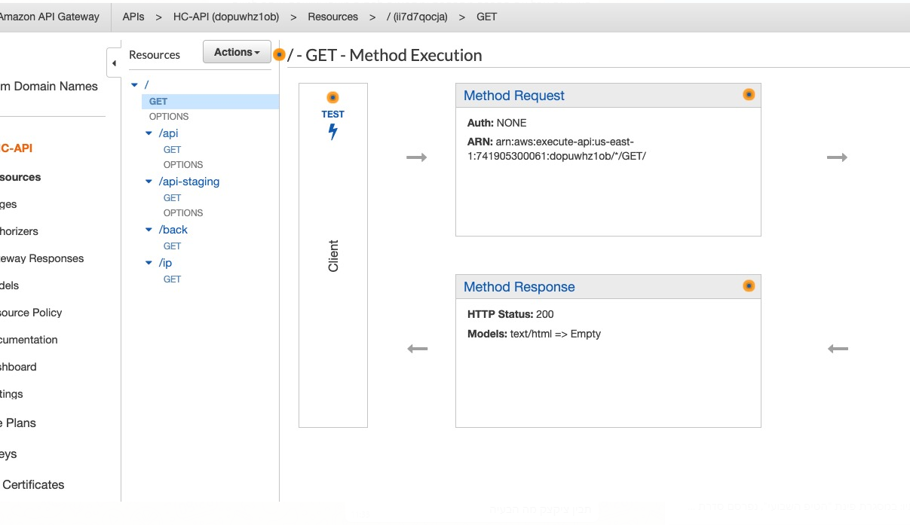Open the /back resource
This screenshot has width=910, height=525.
click(173, 230)
